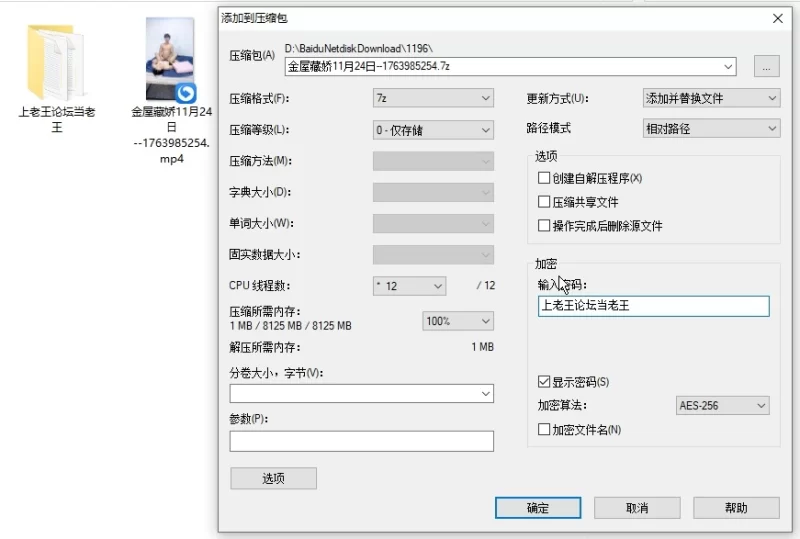Screen dimensions: 800x539
Task: Click the sync badge on the mp4 thumbnail
Action: 186,93
